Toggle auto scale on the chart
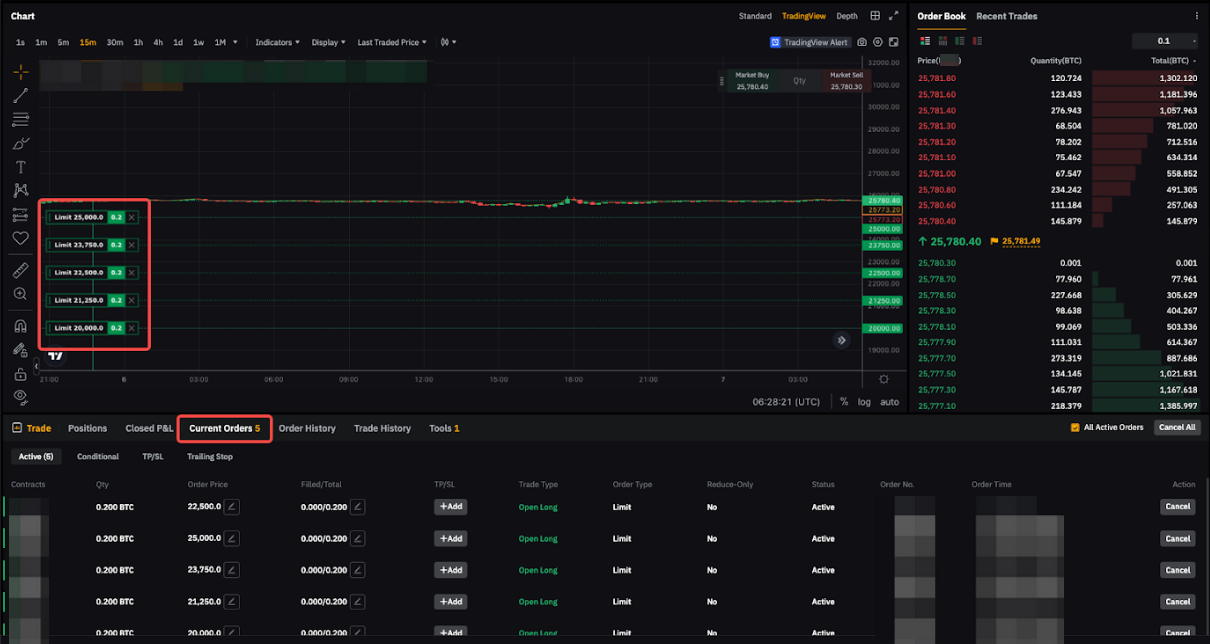This screenshot has width=1210, height=644. (888, 402)
